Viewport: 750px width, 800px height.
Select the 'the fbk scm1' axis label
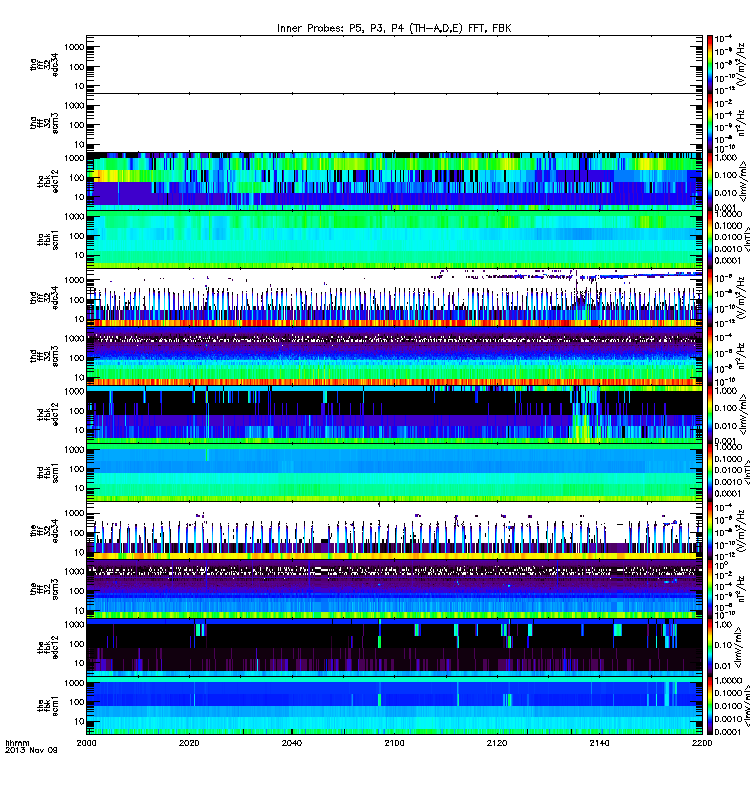[x=48, y=706]
